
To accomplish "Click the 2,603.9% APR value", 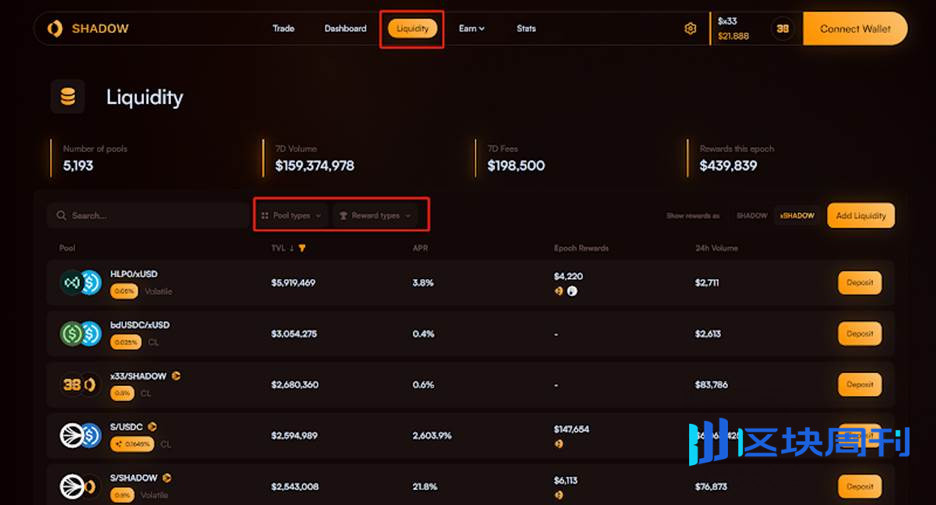I will pos(432,436).
